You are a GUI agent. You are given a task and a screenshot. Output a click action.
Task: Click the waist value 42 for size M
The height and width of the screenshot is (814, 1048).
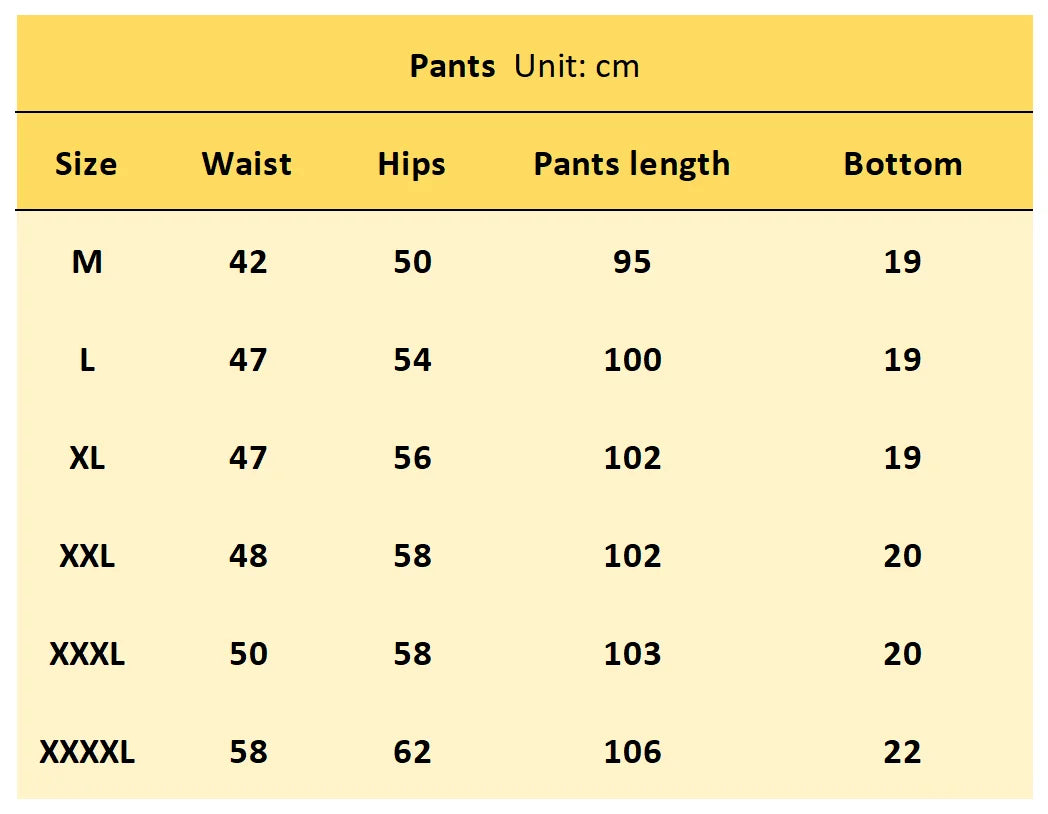248,262
